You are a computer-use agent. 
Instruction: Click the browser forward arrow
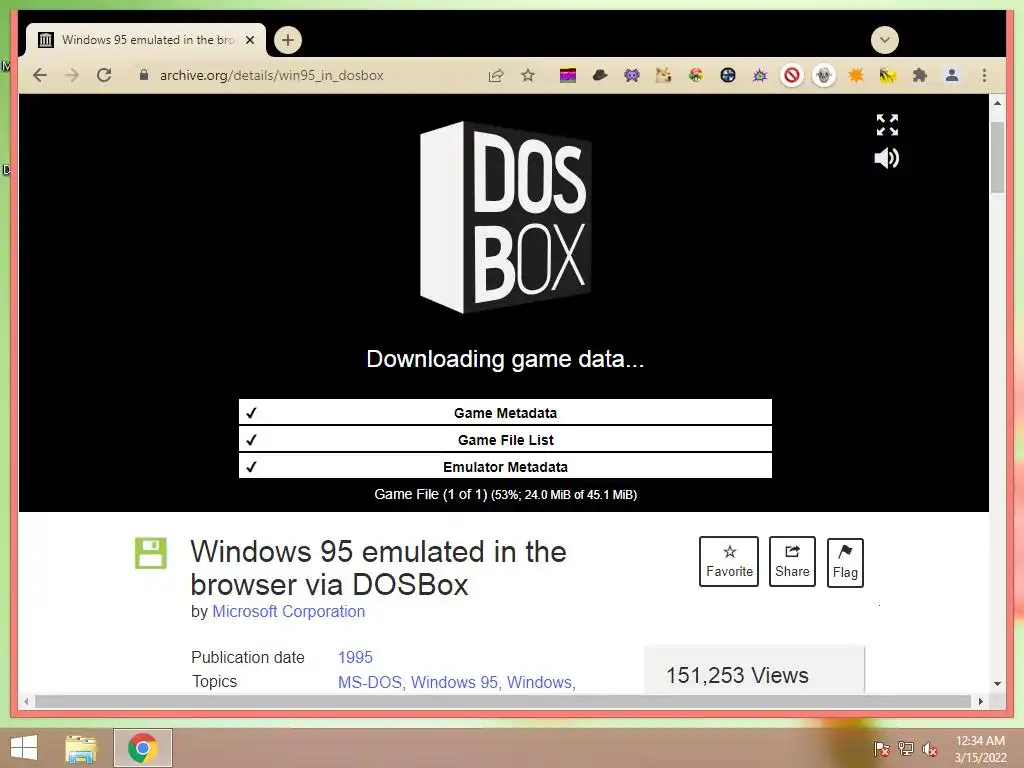[72, 75]
